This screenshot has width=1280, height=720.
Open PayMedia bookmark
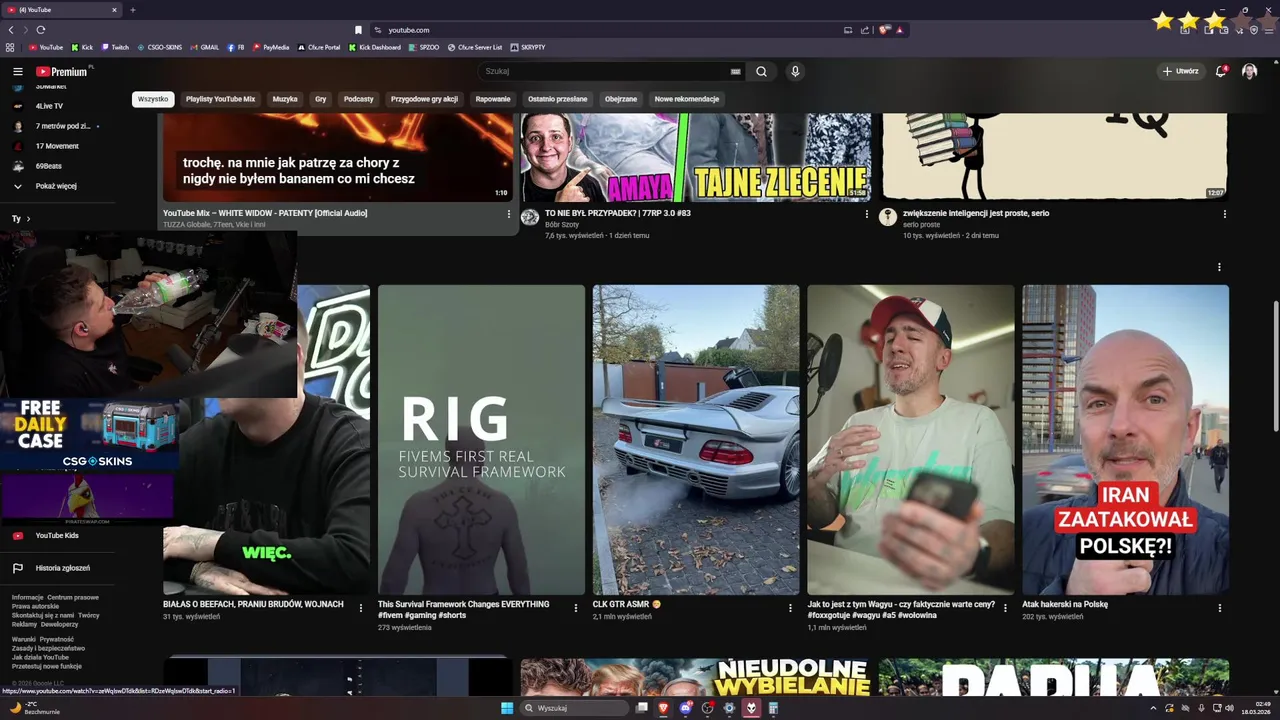click(x=270, y=47)
